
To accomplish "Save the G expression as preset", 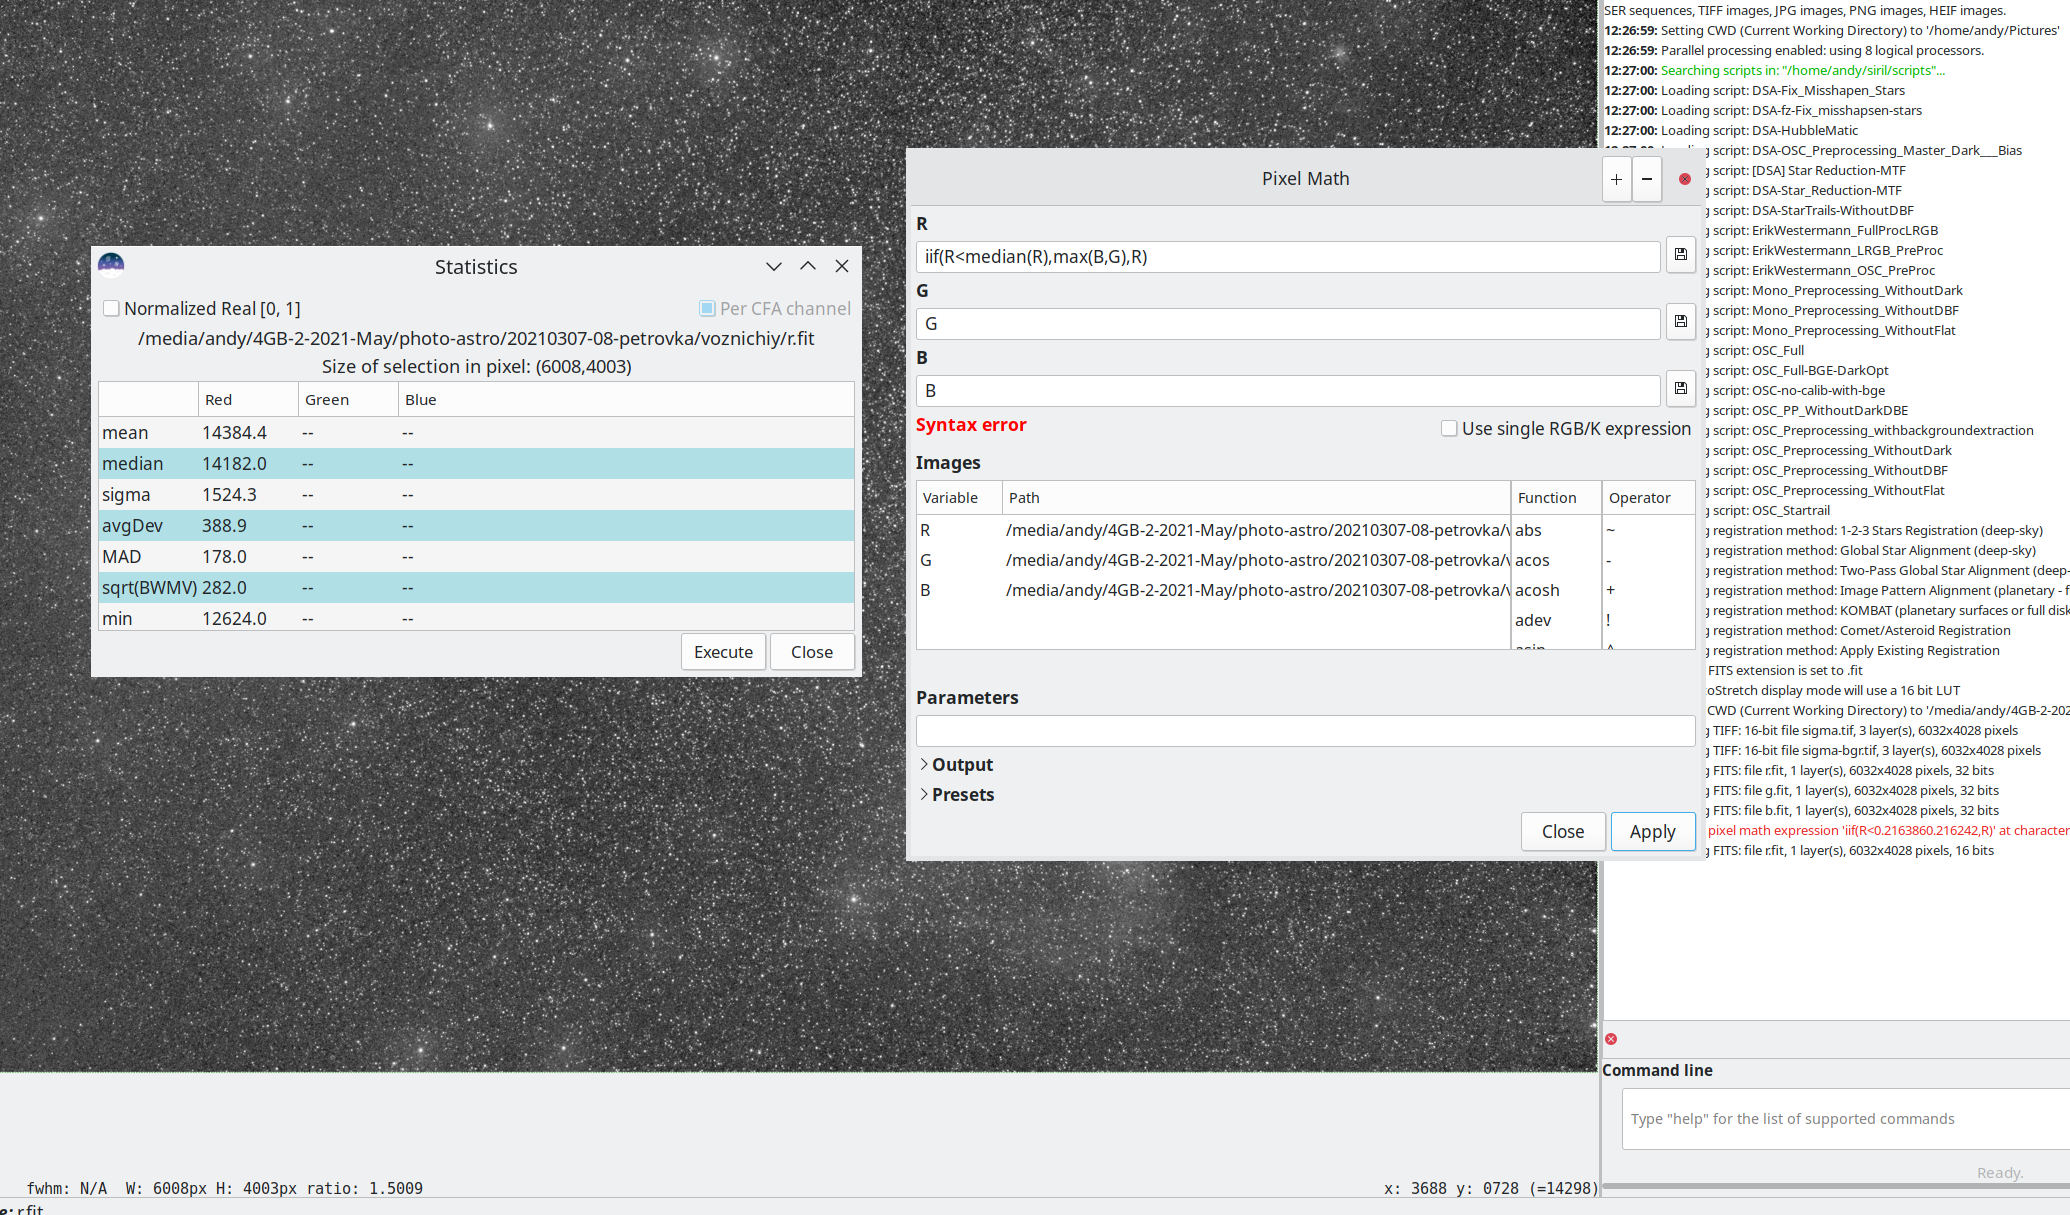I will tap(1680, 322).
